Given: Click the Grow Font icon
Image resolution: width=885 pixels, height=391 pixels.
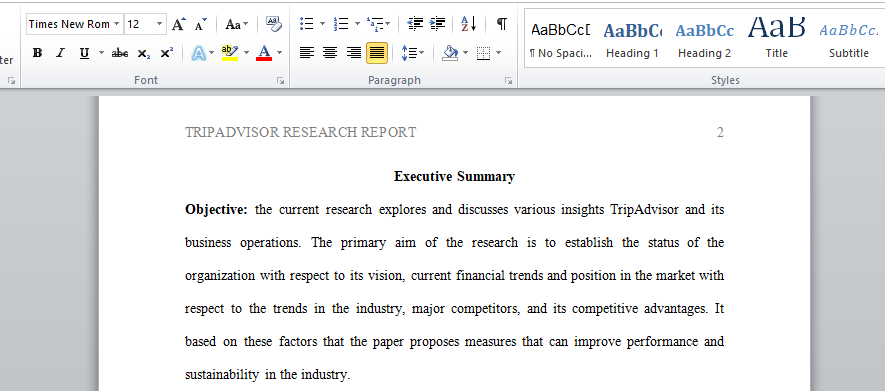Looking at the screenshot, I should (x=178, y=24).
